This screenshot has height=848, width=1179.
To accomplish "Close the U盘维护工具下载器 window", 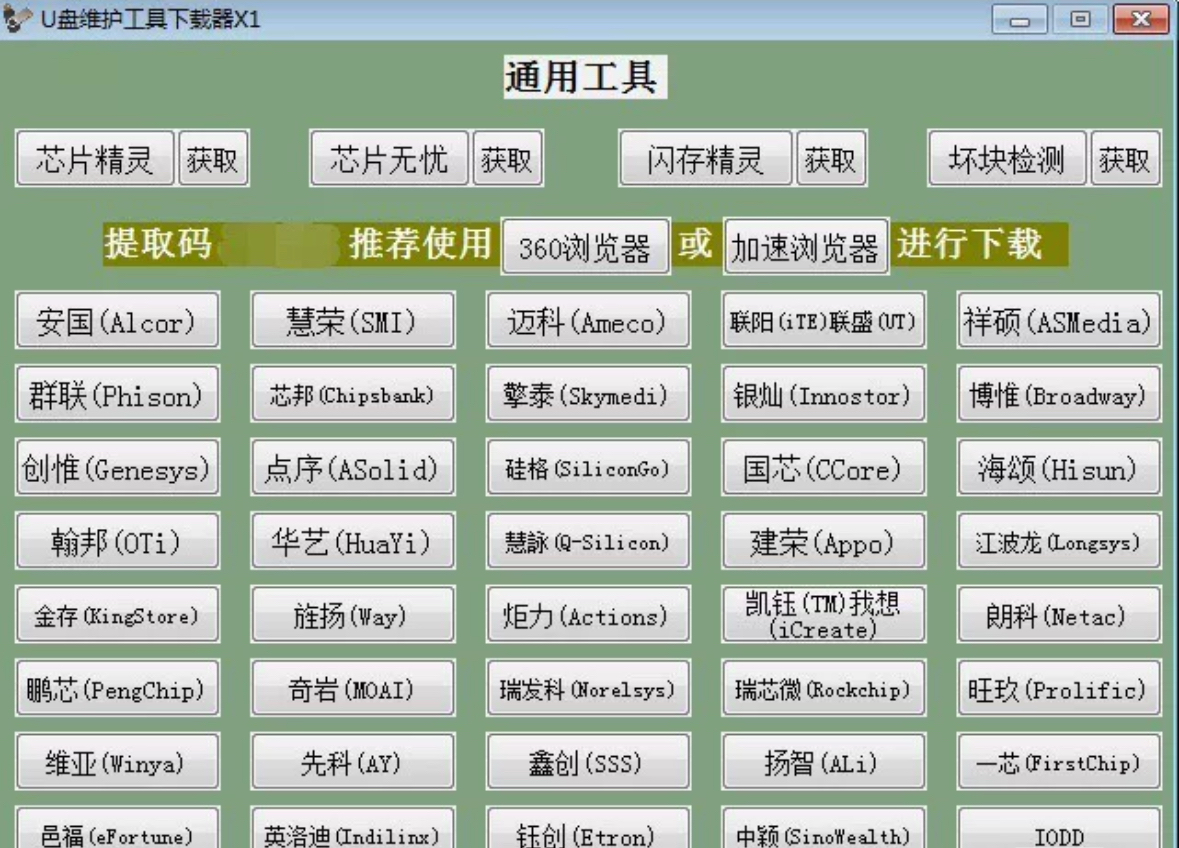I will click(x=1141, y=20).
